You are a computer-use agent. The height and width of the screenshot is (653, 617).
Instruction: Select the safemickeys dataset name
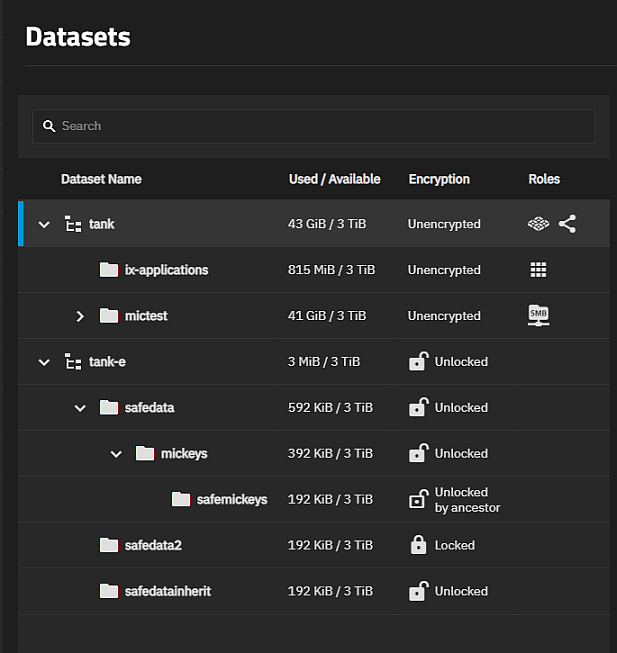pyautogui.click(x=232, y=499)
